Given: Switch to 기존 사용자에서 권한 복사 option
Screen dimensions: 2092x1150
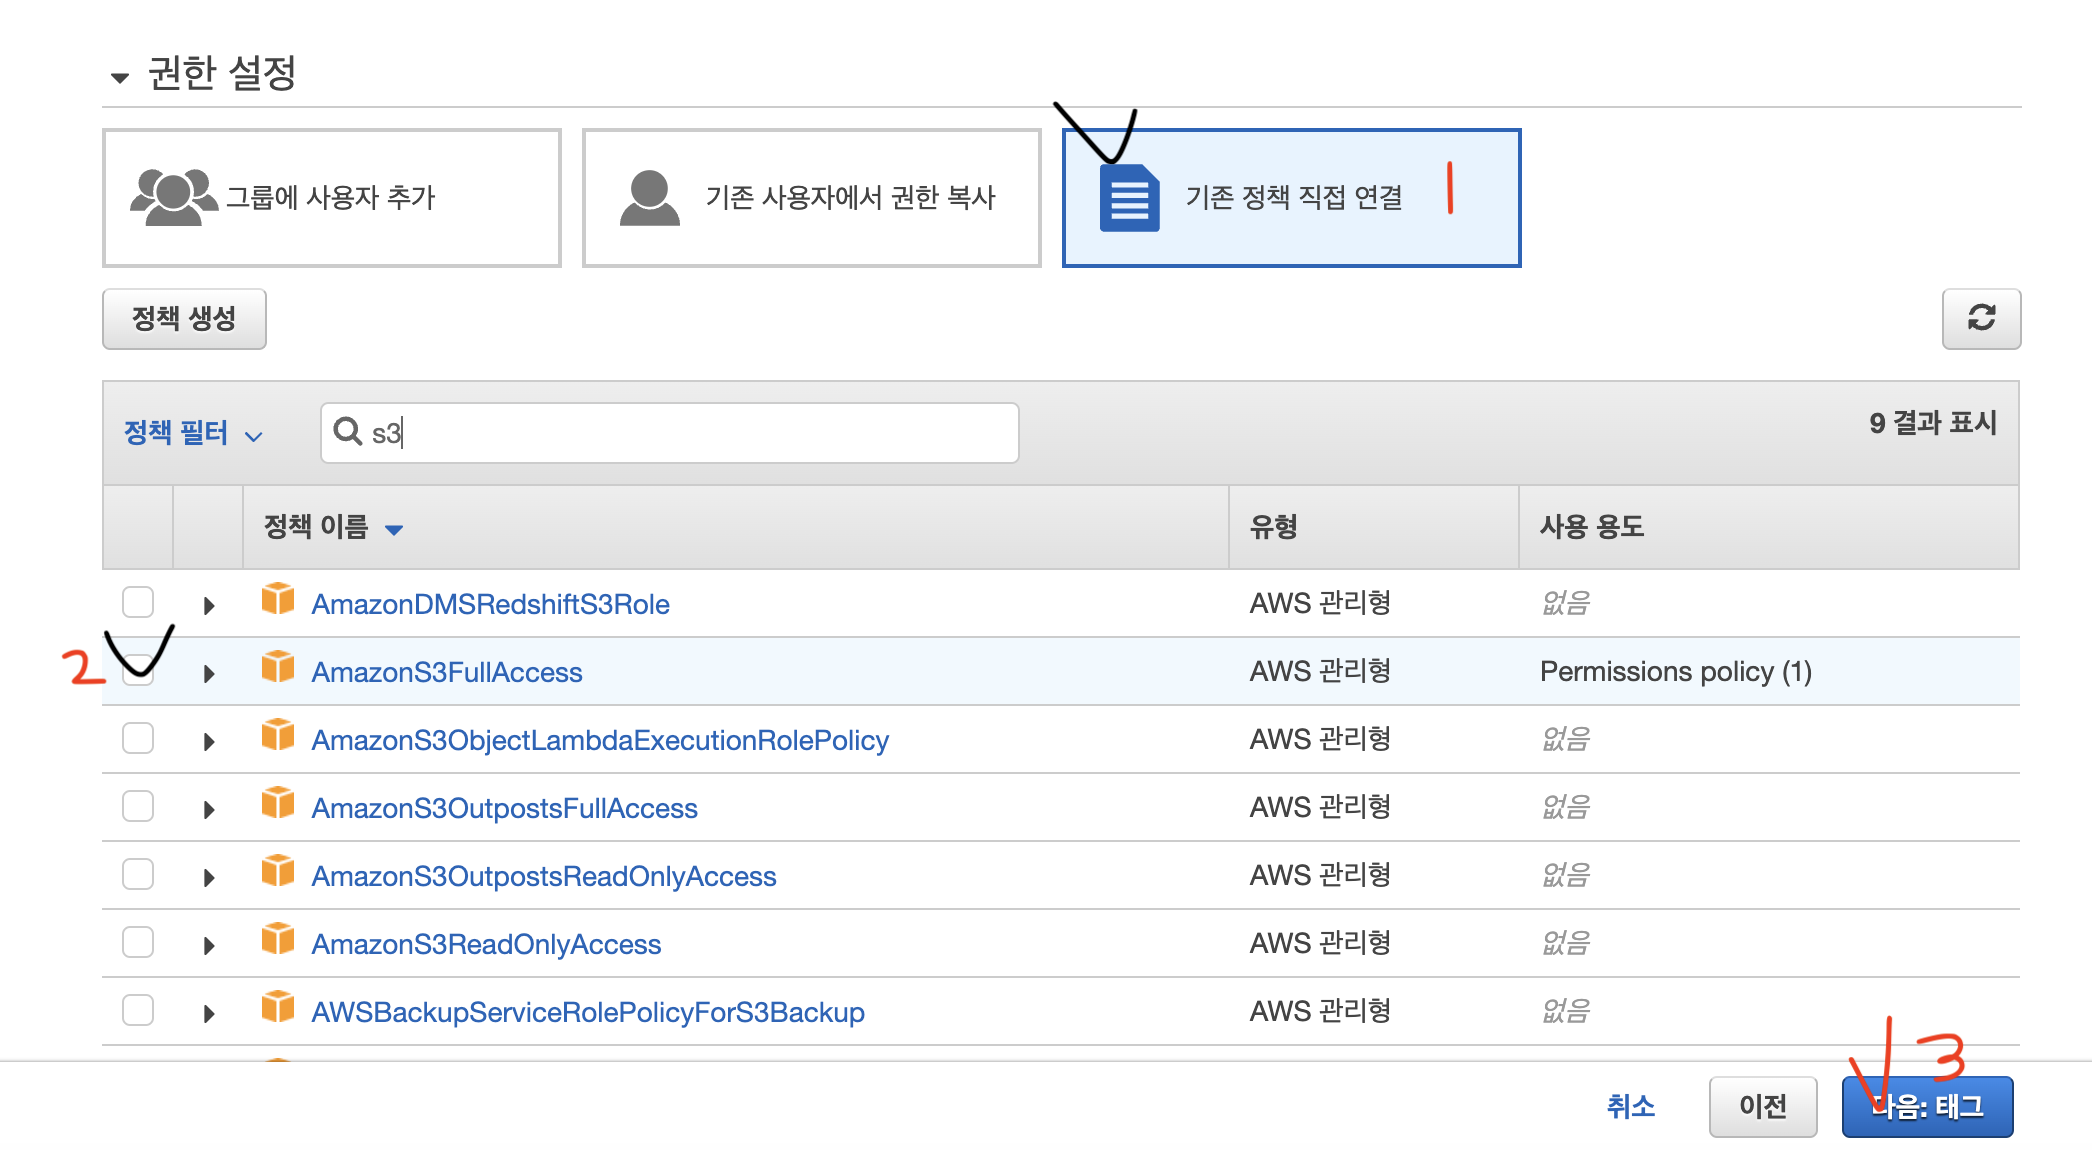Looking at the screenshot, I should pos(811,198).
